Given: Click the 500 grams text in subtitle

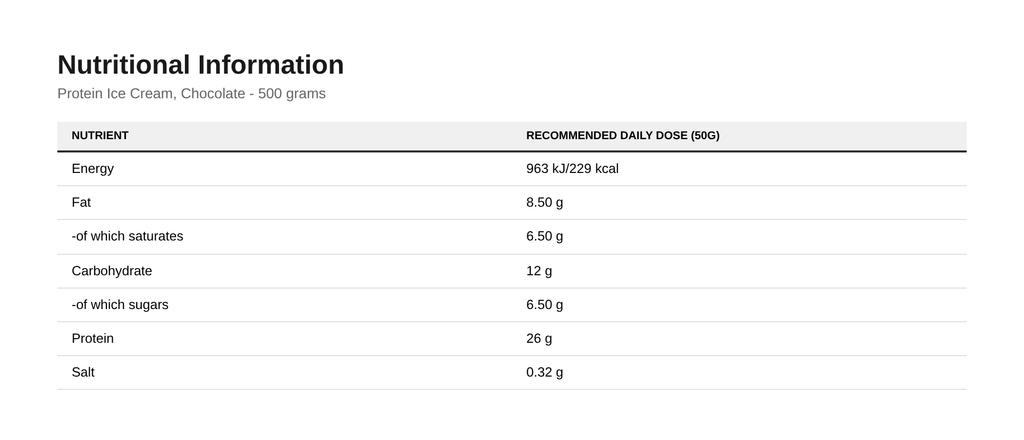Looking at the screenshot, I should click(292, 93).
